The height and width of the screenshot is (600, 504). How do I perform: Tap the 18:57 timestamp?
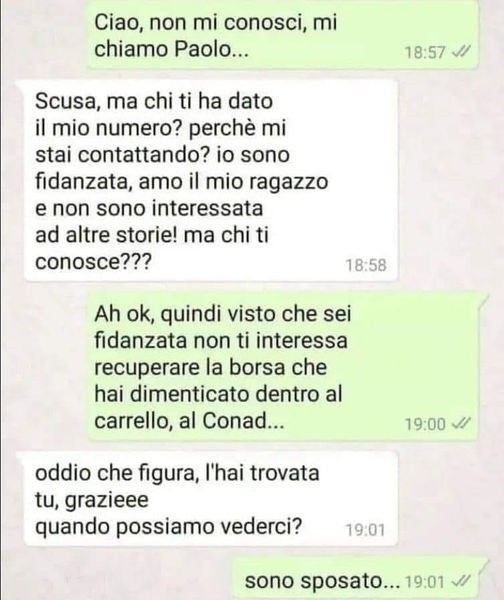pyautogui.click(x=425, y=52)
